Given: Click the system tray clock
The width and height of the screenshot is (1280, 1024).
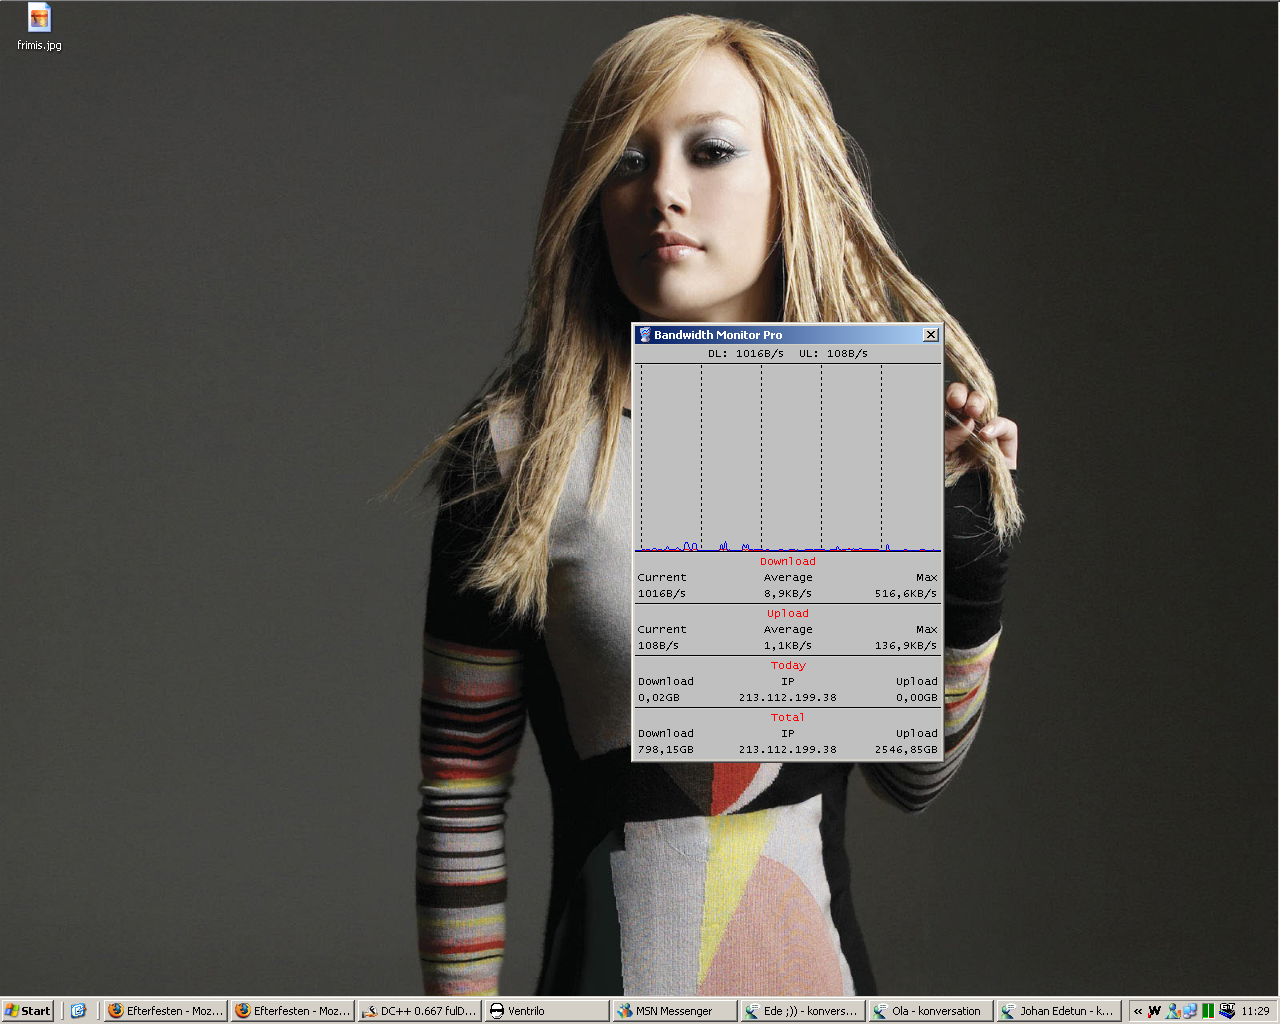Looking at the screenshot, I should [1255, 1011].
